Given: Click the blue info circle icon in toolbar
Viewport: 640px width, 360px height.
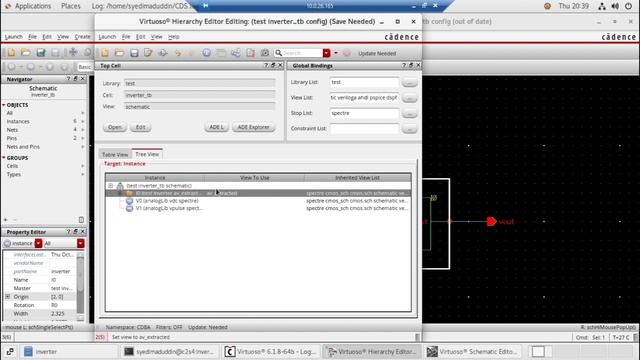Looking at the screenshot, I should pos(207,53).
